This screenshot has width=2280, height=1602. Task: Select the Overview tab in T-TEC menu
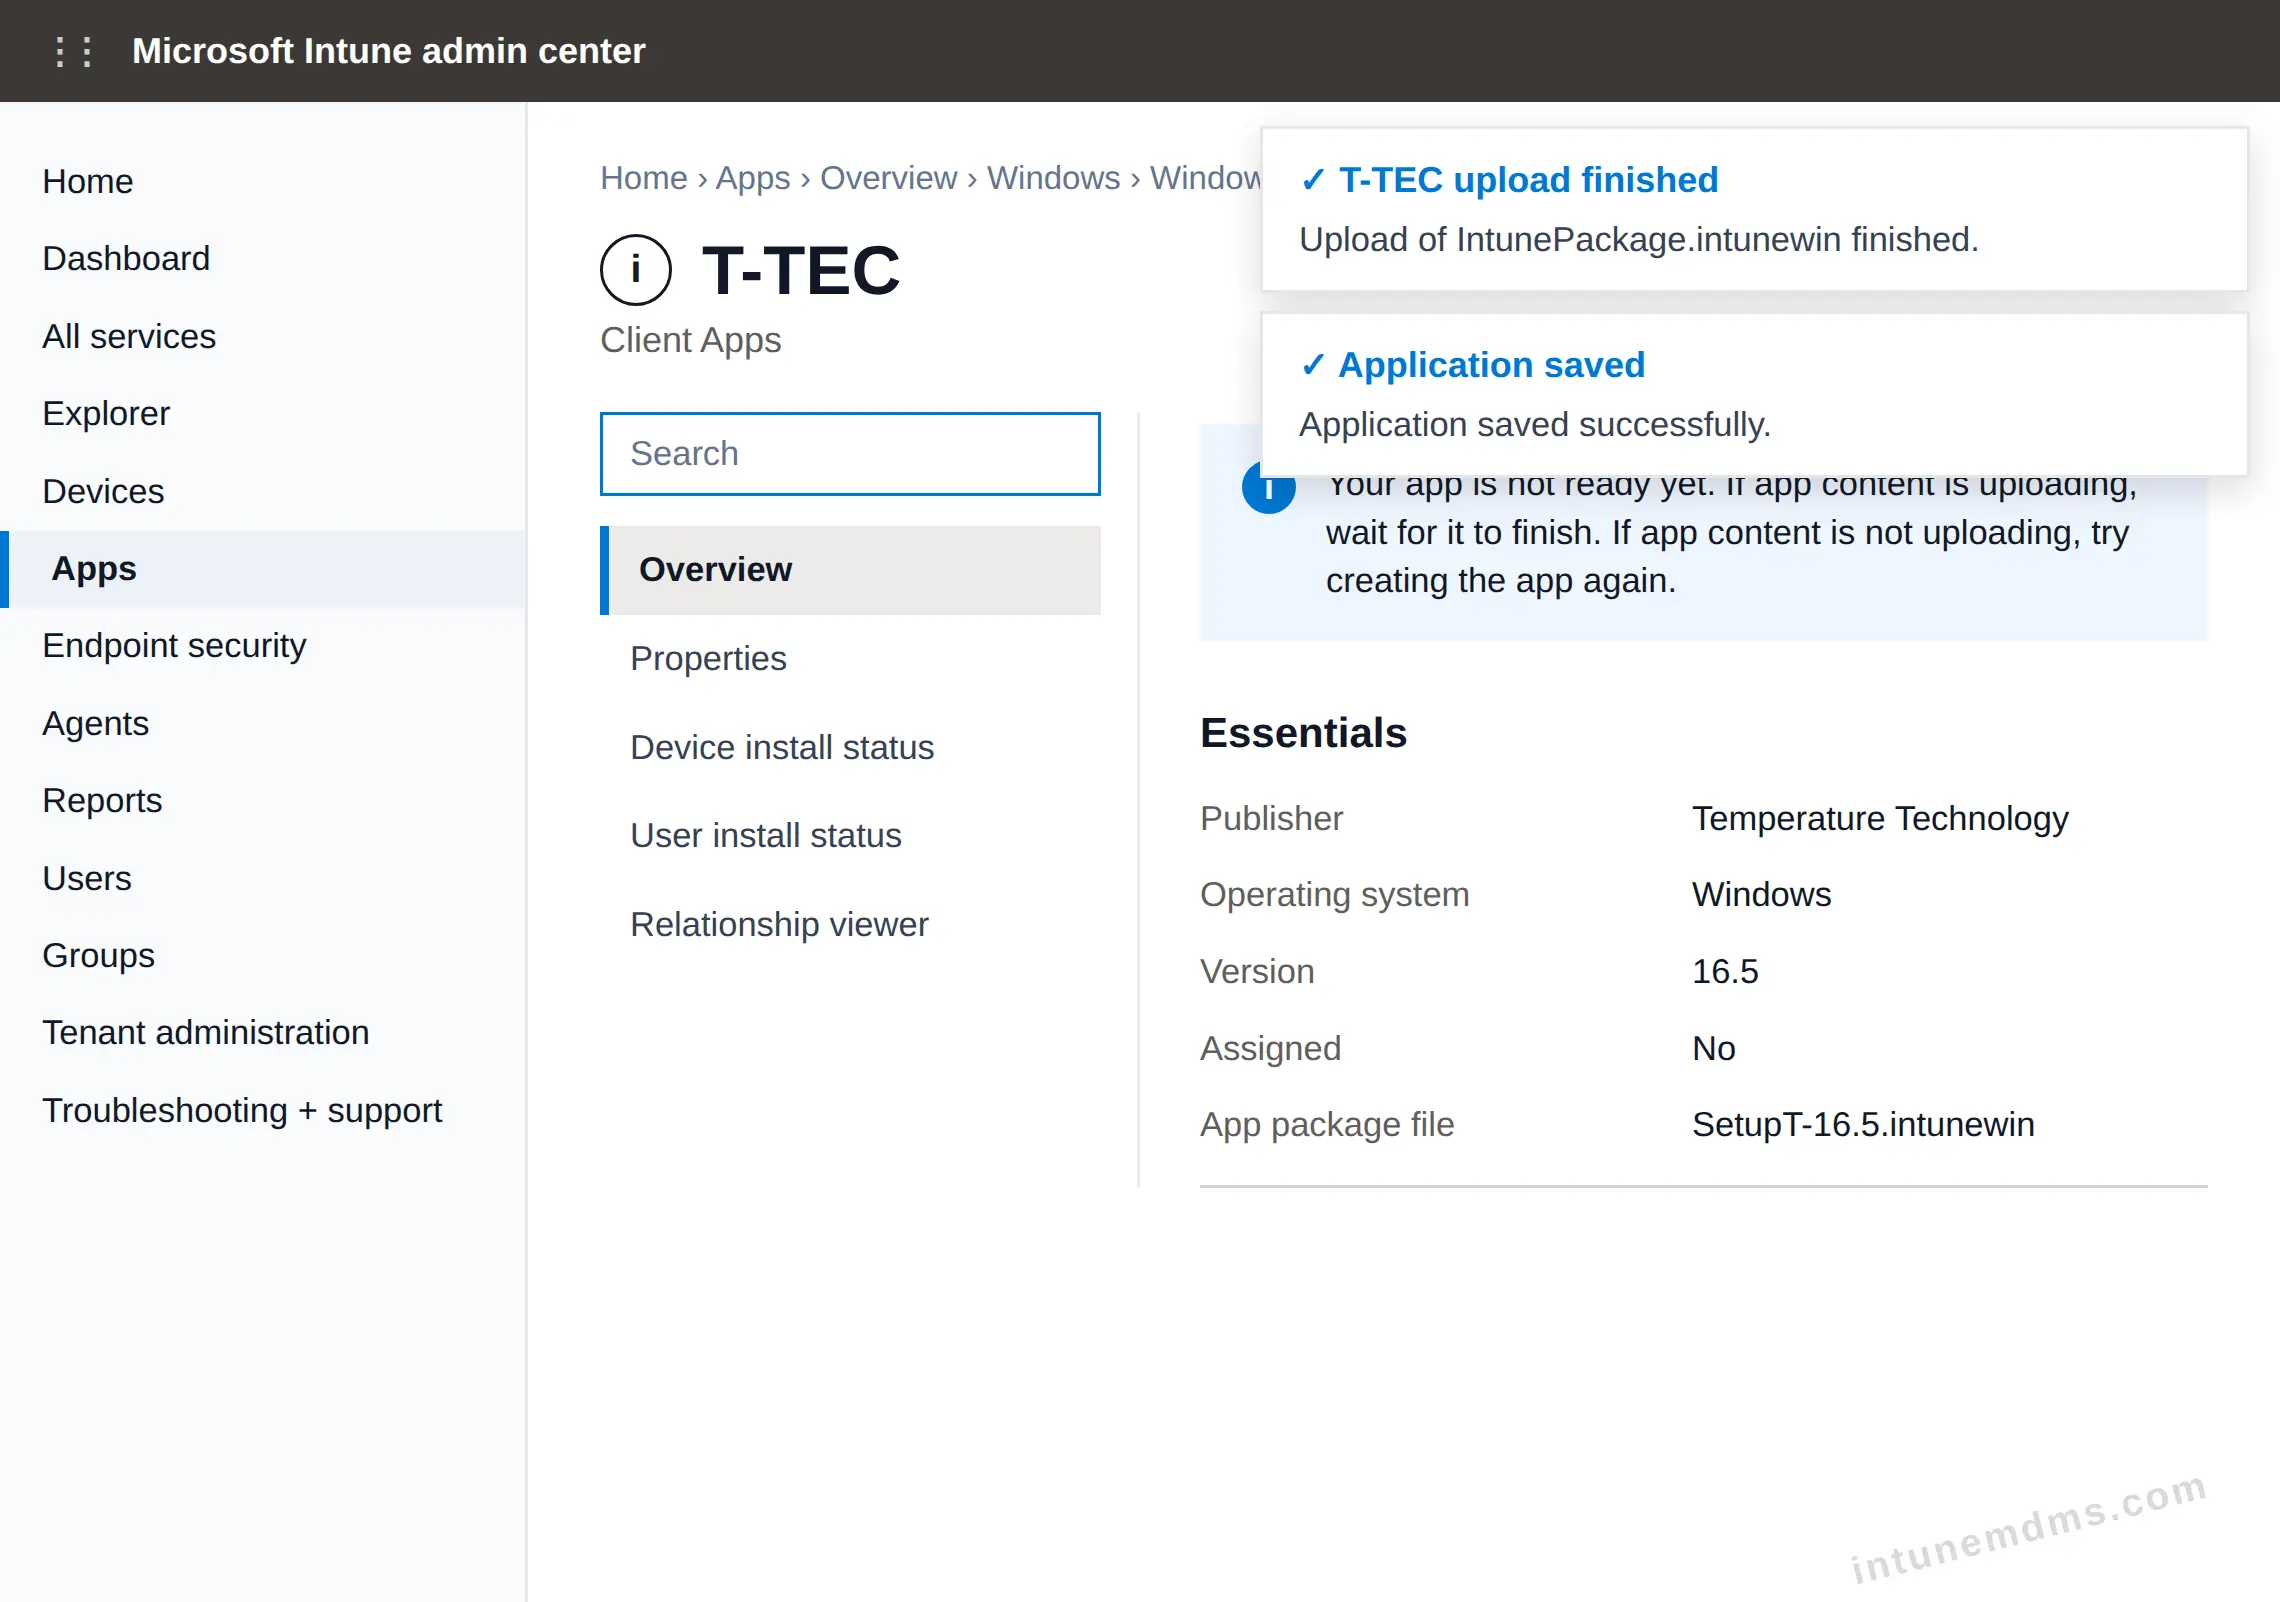[850, 570]
